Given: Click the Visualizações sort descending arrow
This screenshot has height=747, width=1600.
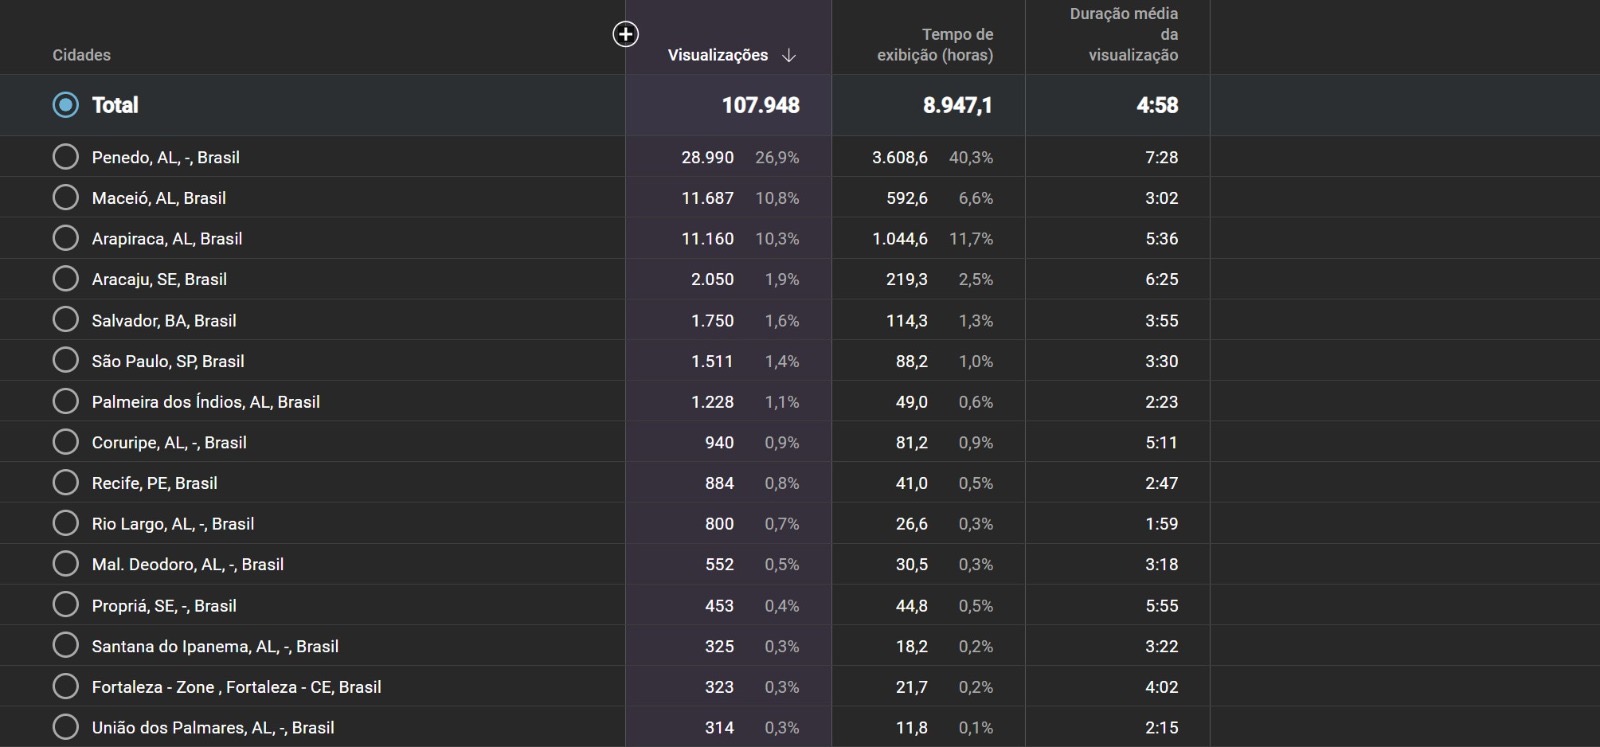Looking at the screenshot, I should 789,56.
